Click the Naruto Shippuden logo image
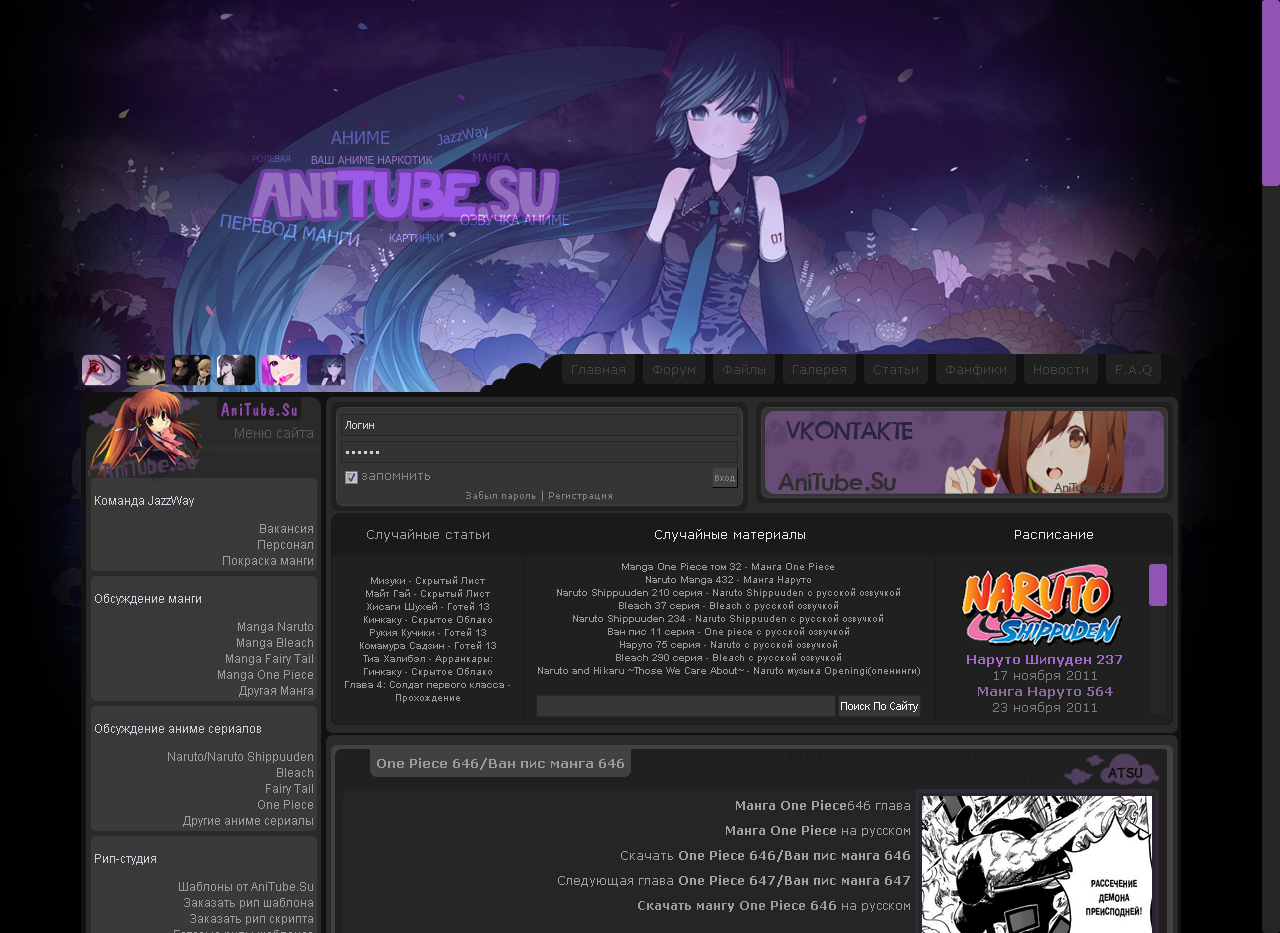Viewport: 1280px width, 933px height. click(1042, 606)
